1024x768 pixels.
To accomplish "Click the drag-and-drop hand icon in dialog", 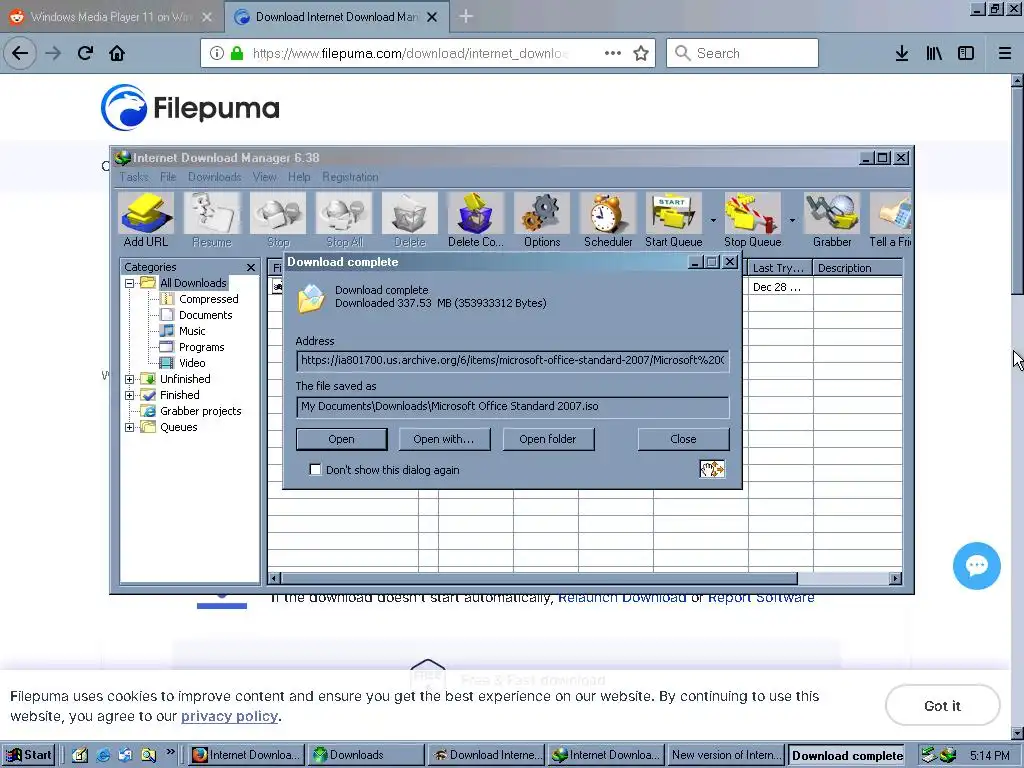I will click(712, 469).
